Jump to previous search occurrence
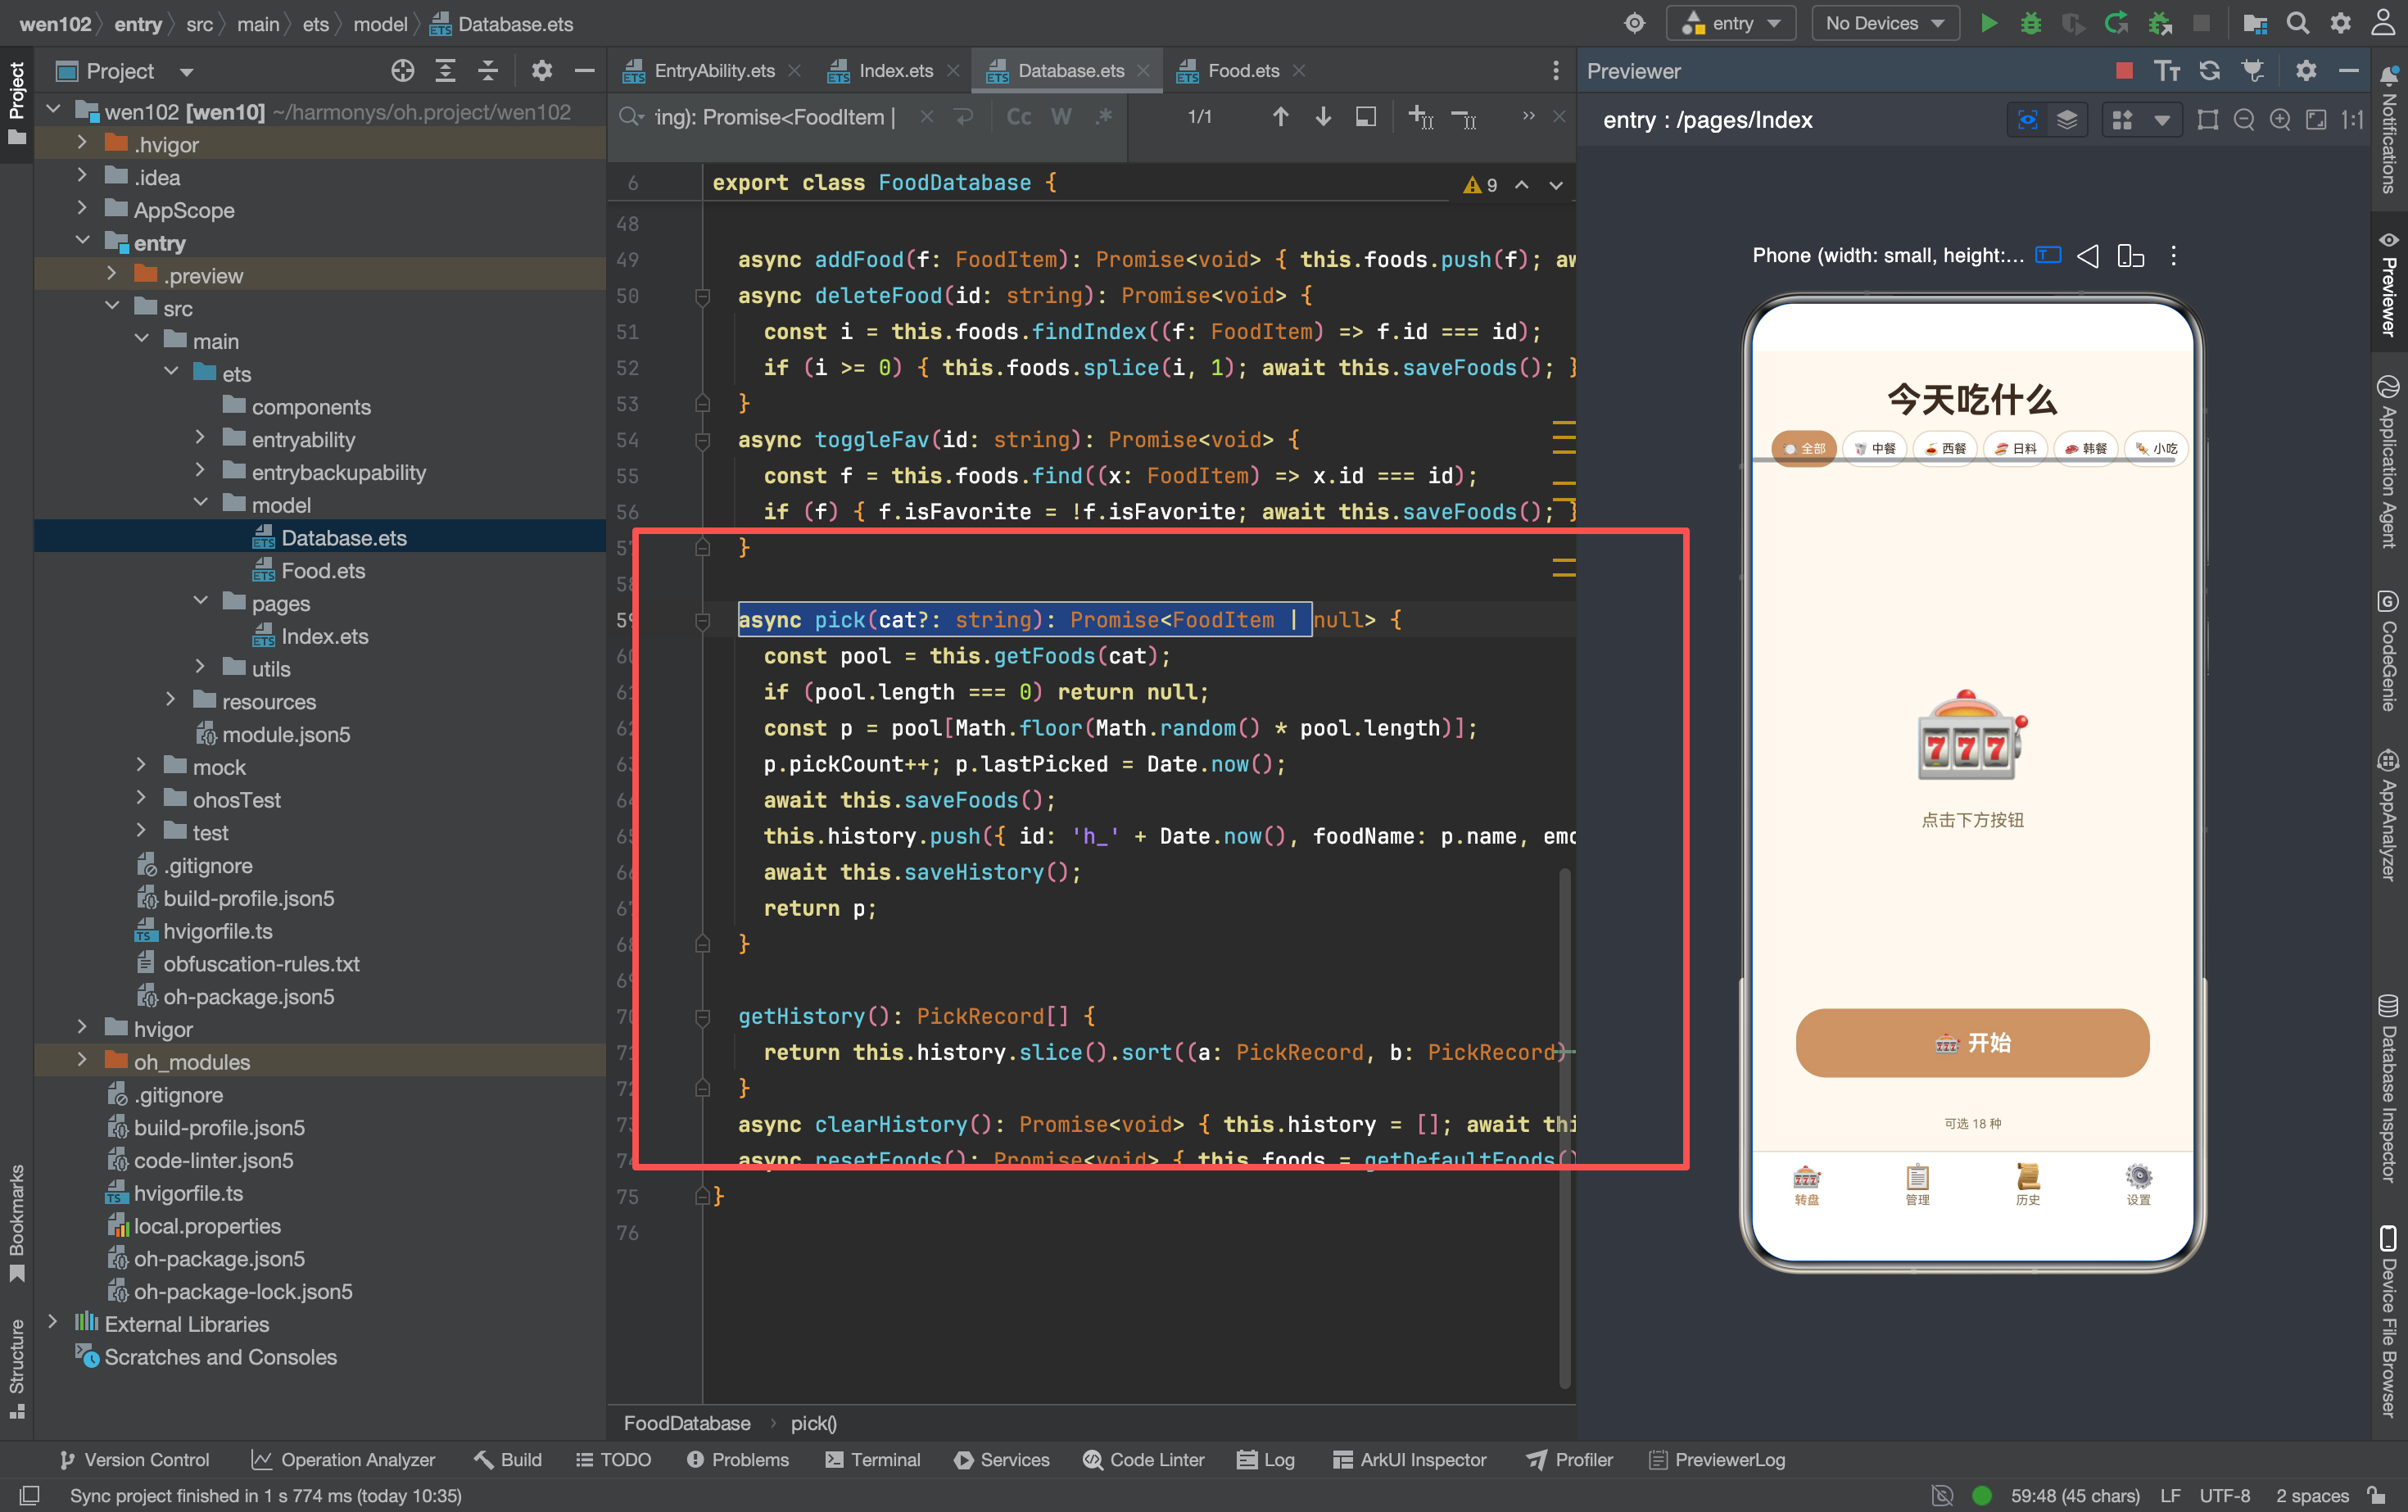Image resolution: width=2408 pixels, height=1512 pixels. 1280,117
